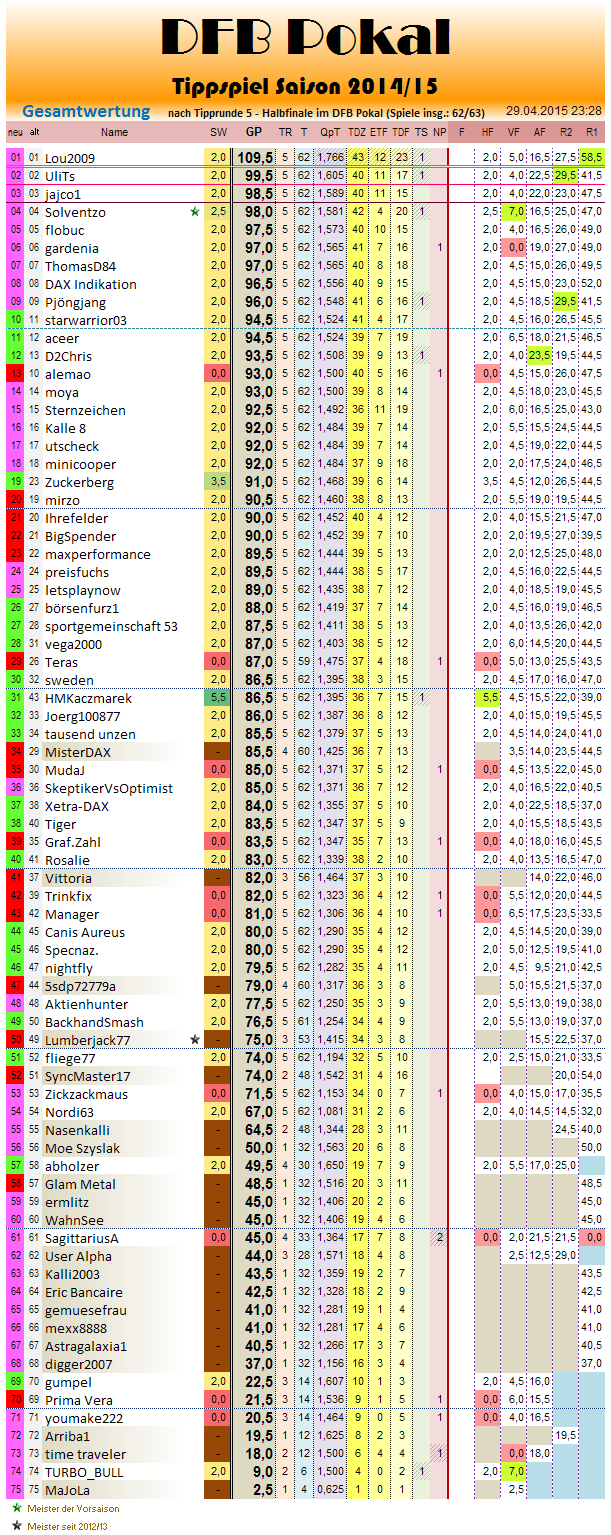Click the 'DFB Pokal' title

(x=305, y=38)
